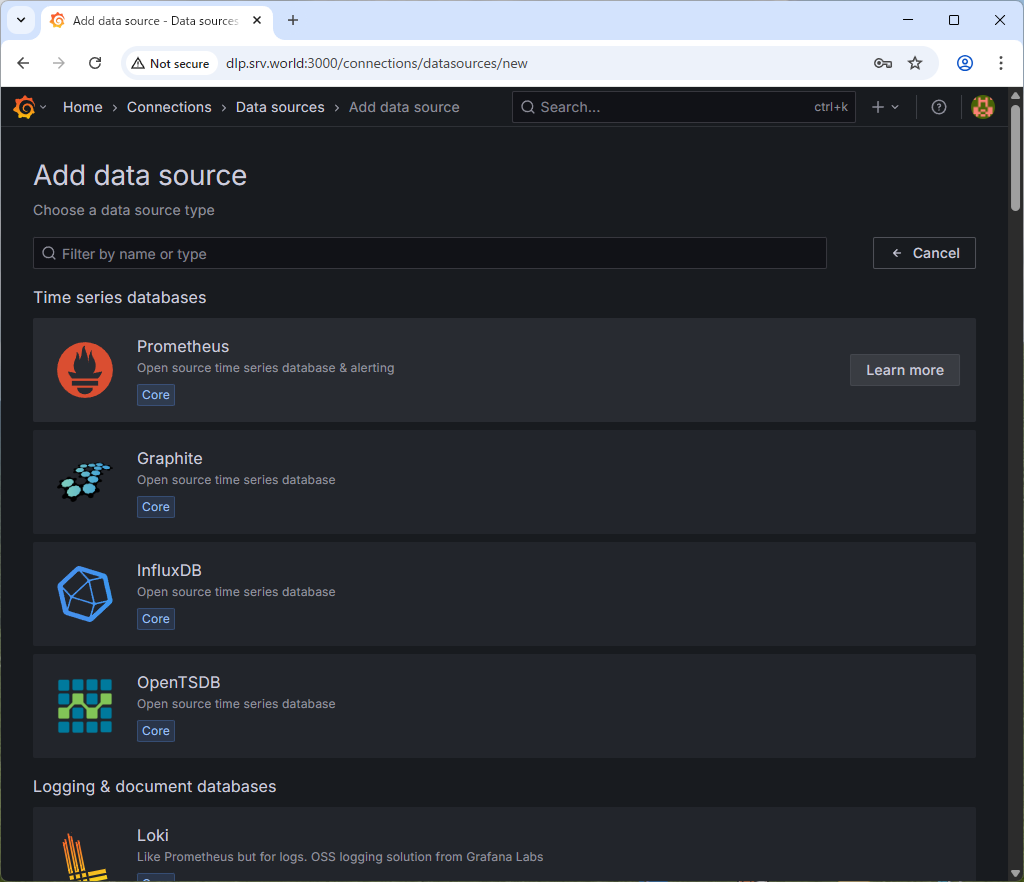Reload the page in the browser
Screen dimensions: 1024x882
point(95,63)
